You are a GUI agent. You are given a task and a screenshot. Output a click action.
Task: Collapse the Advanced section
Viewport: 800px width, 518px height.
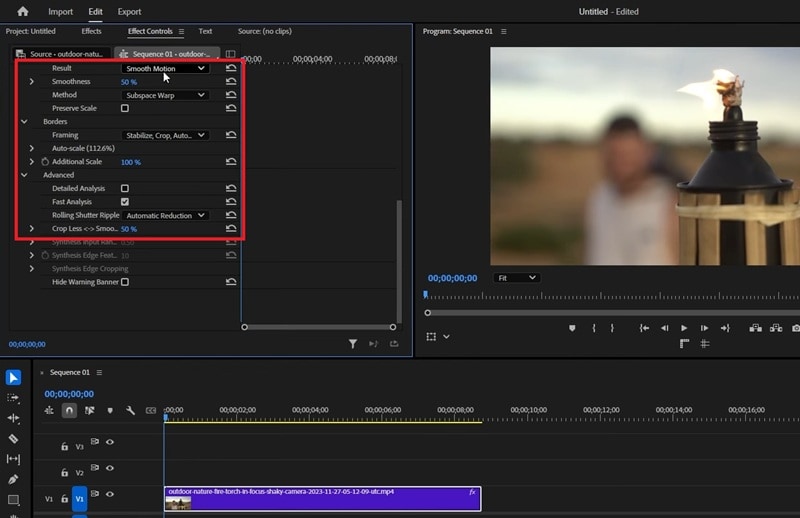pyautogui.click(x=24, y=175)
